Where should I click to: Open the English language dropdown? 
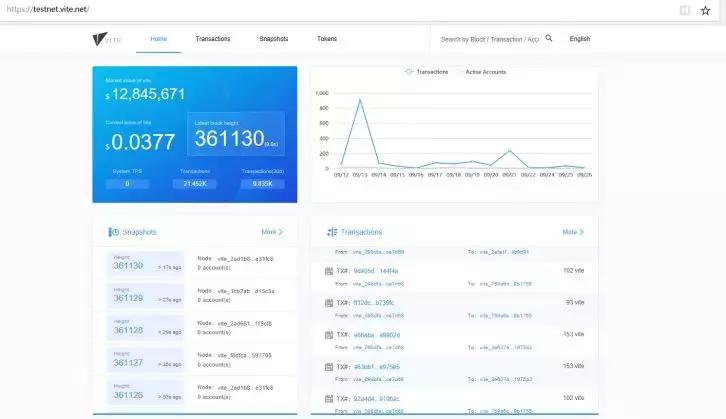coord(580,39)
